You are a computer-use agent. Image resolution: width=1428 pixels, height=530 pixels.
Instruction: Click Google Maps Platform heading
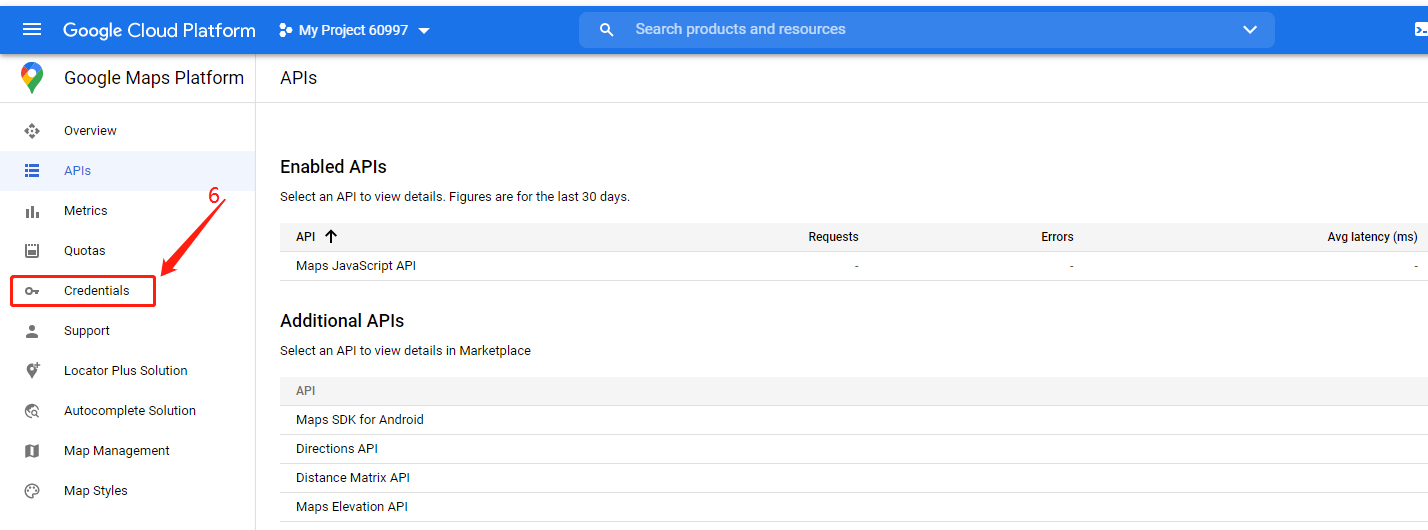click(154, 78)
